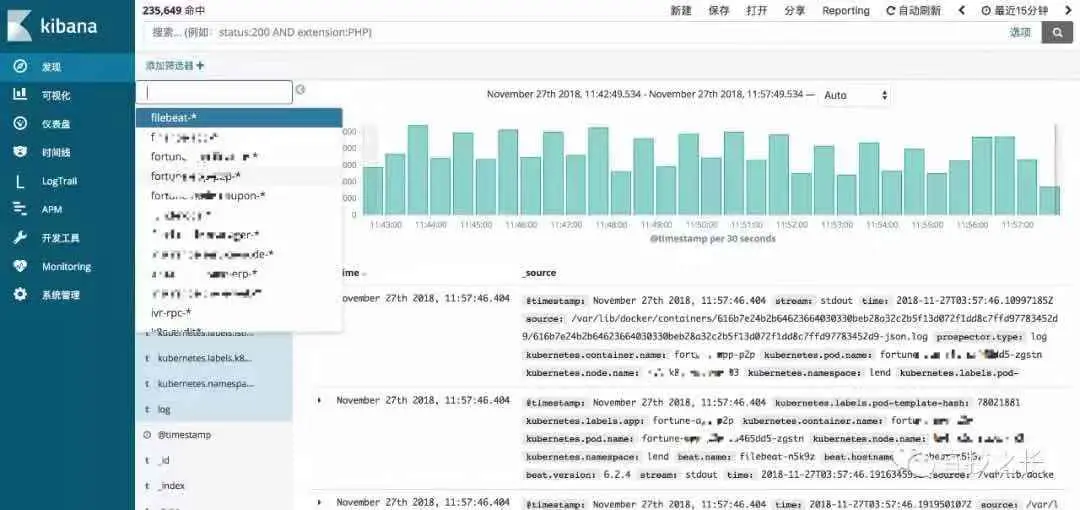Open Monitoring heartbeat item
The image size is (1080, 510).
click(67, 267)
